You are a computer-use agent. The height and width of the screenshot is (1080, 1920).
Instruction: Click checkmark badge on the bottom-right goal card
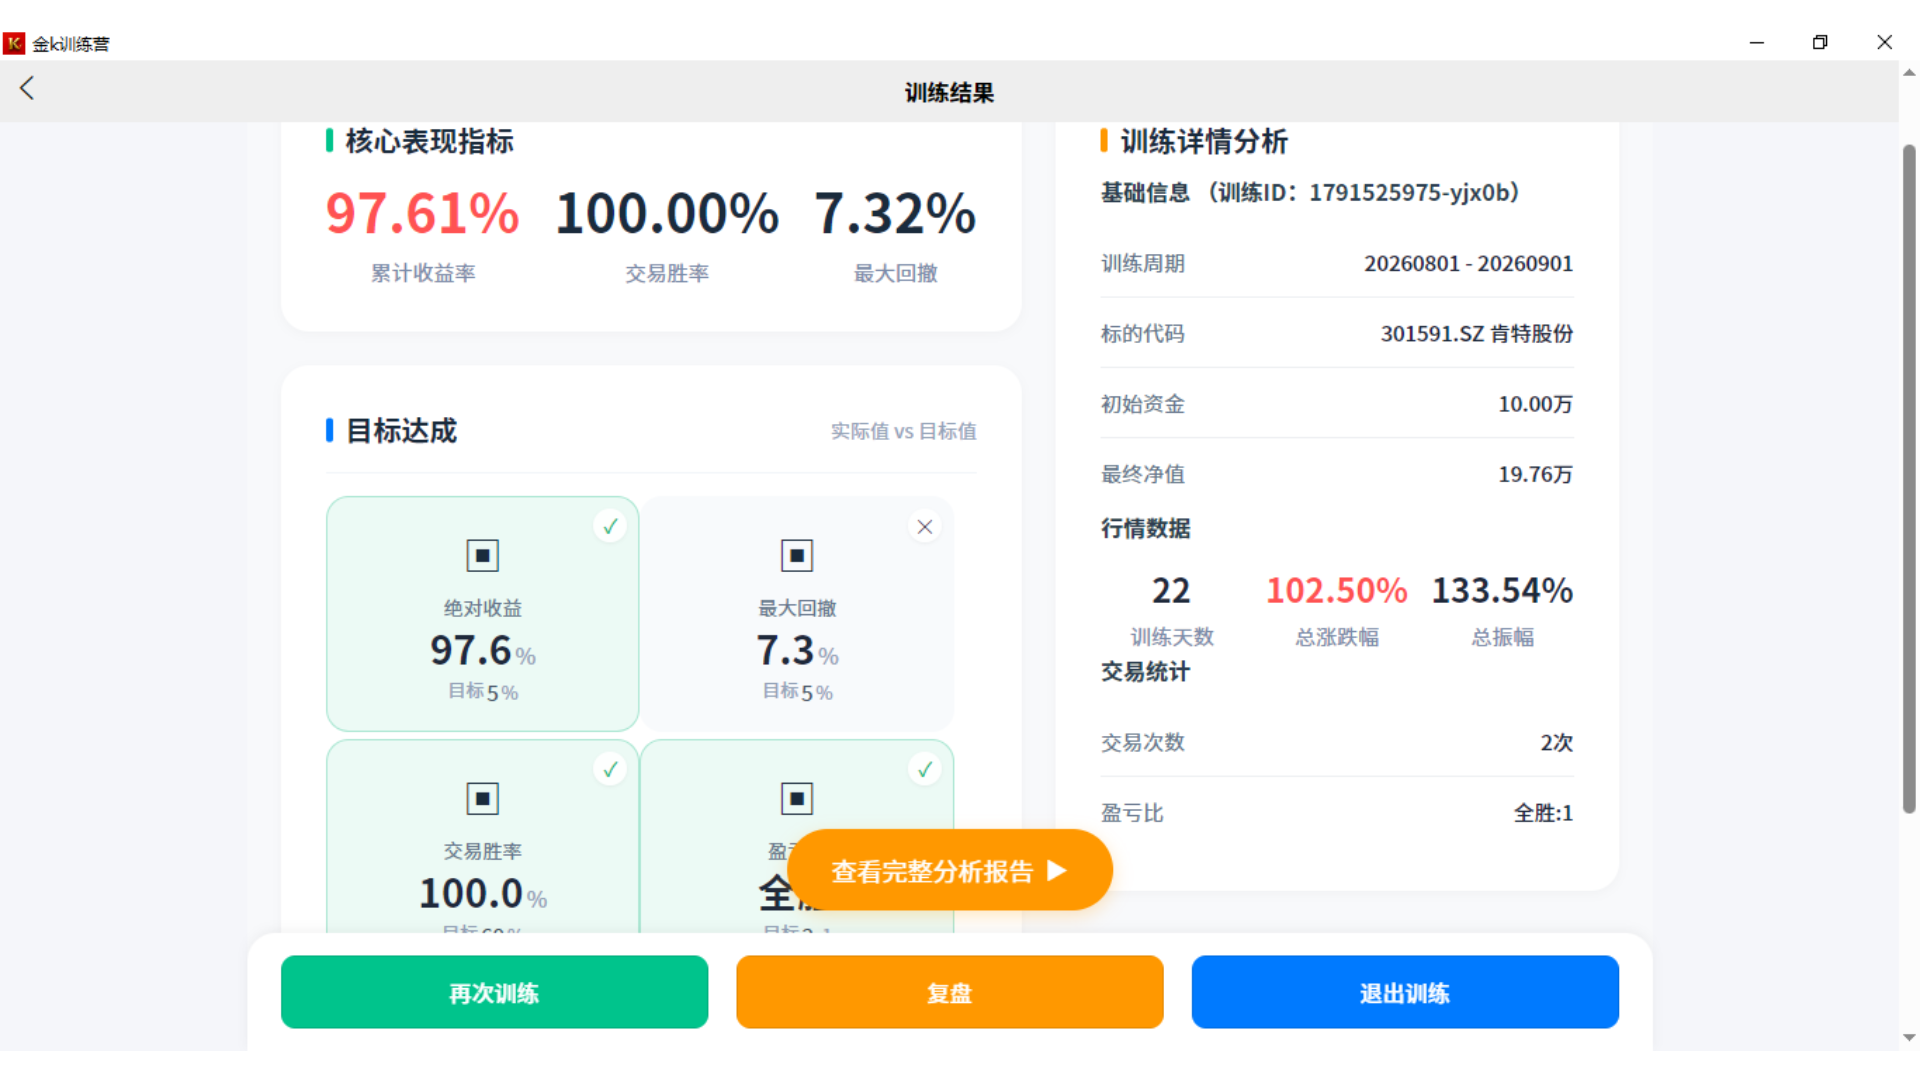(925, 769)
